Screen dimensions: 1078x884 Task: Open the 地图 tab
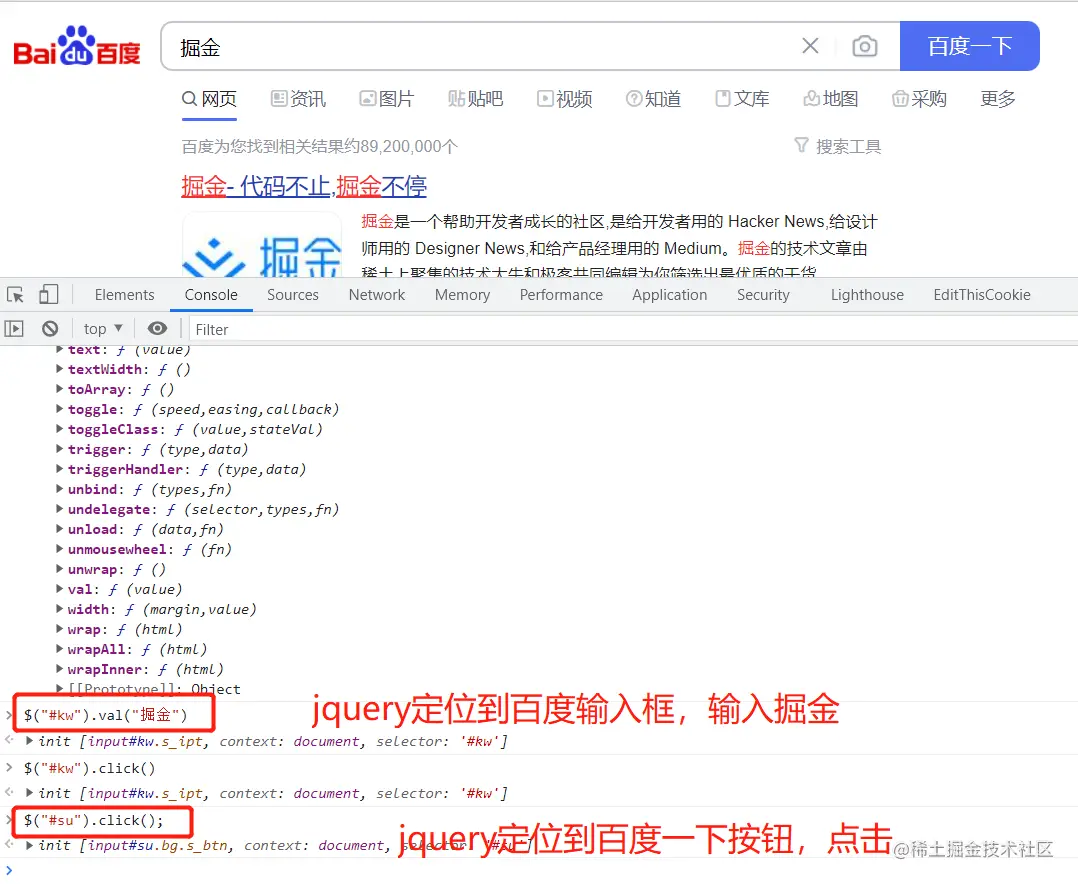click(x=830, y=99)
